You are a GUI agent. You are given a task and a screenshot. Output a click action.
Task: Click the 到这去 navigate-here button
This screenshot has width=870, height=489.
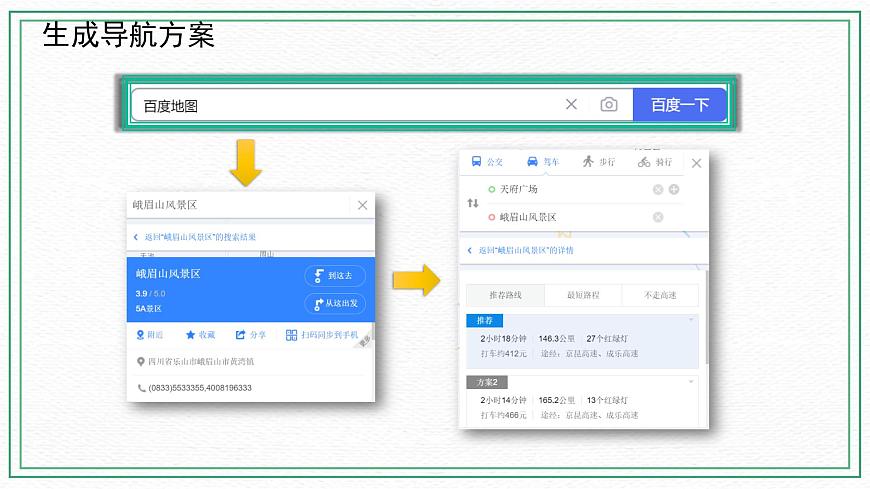click(x=335, y=276)
